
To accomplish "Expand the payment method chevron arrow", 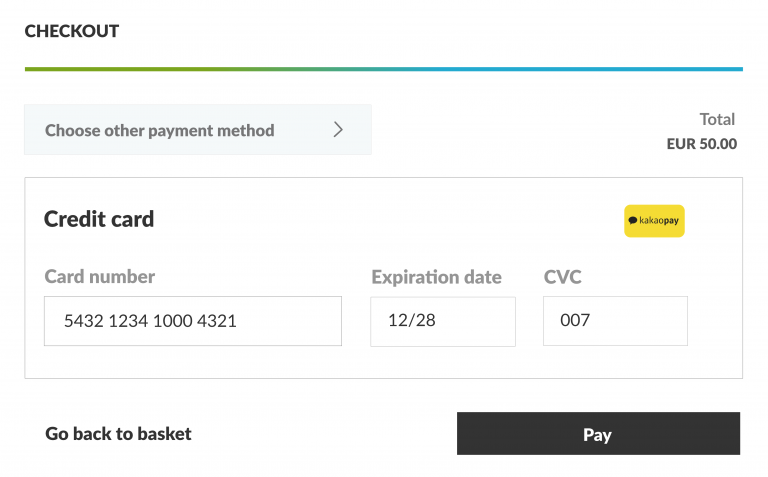I will [x=338, y=130].
